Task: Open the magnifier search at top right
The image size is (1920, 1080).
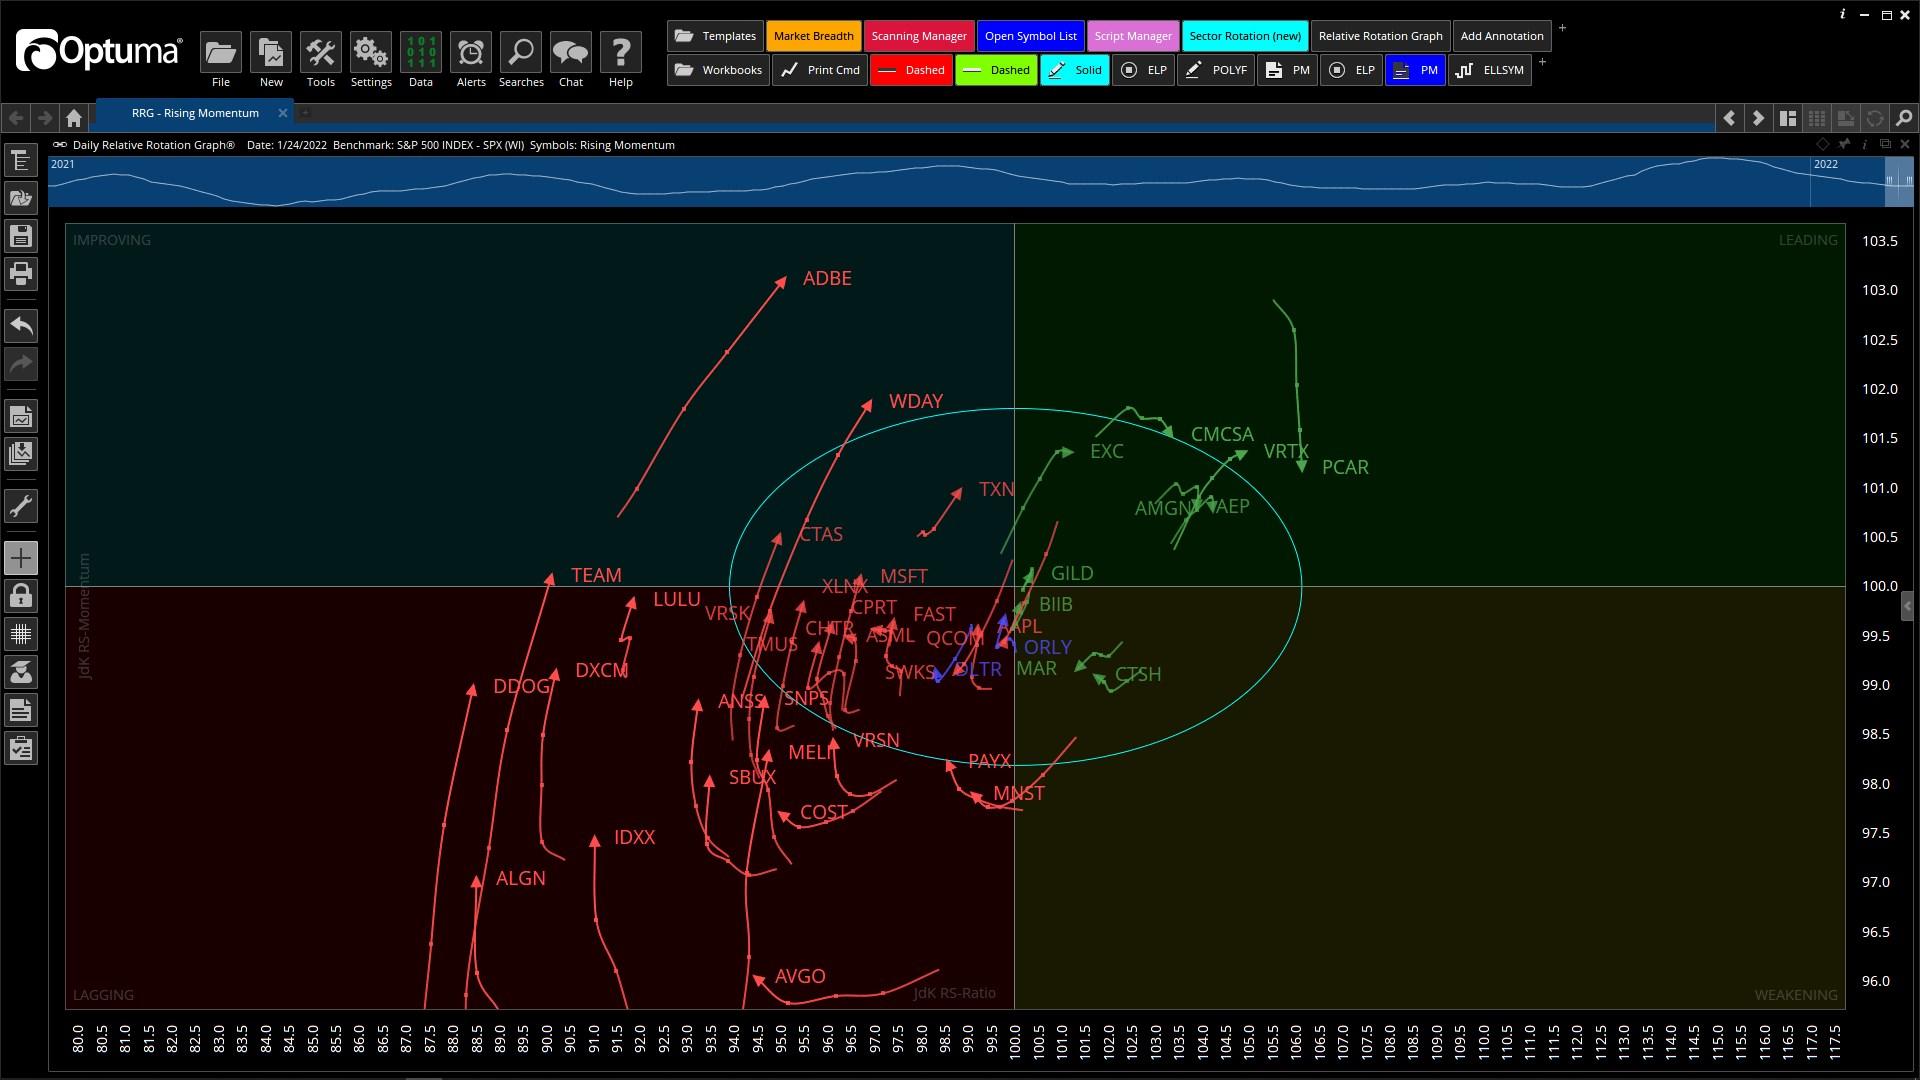Action: [x=1903, y=117]
